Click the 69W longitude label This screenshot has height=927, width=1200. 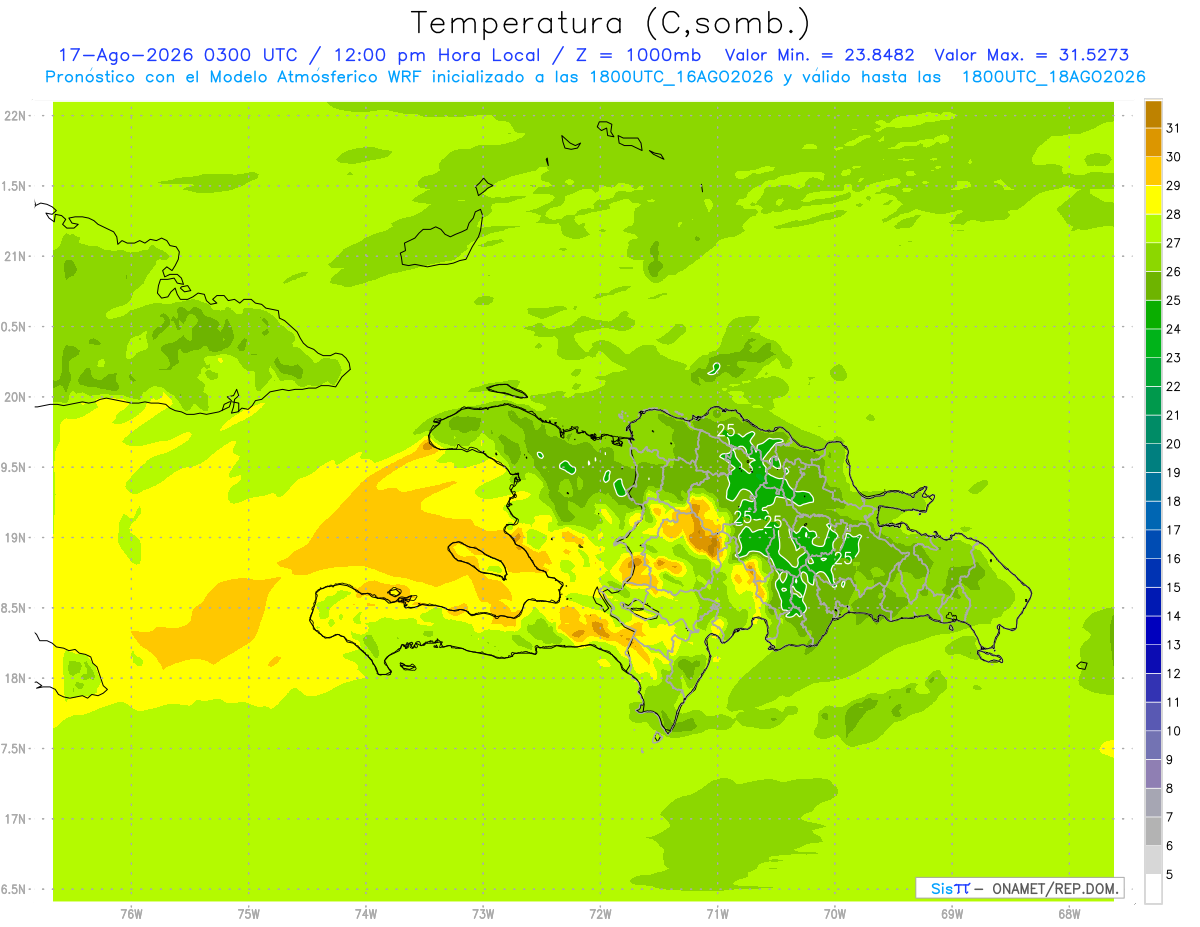pos(952,914)
